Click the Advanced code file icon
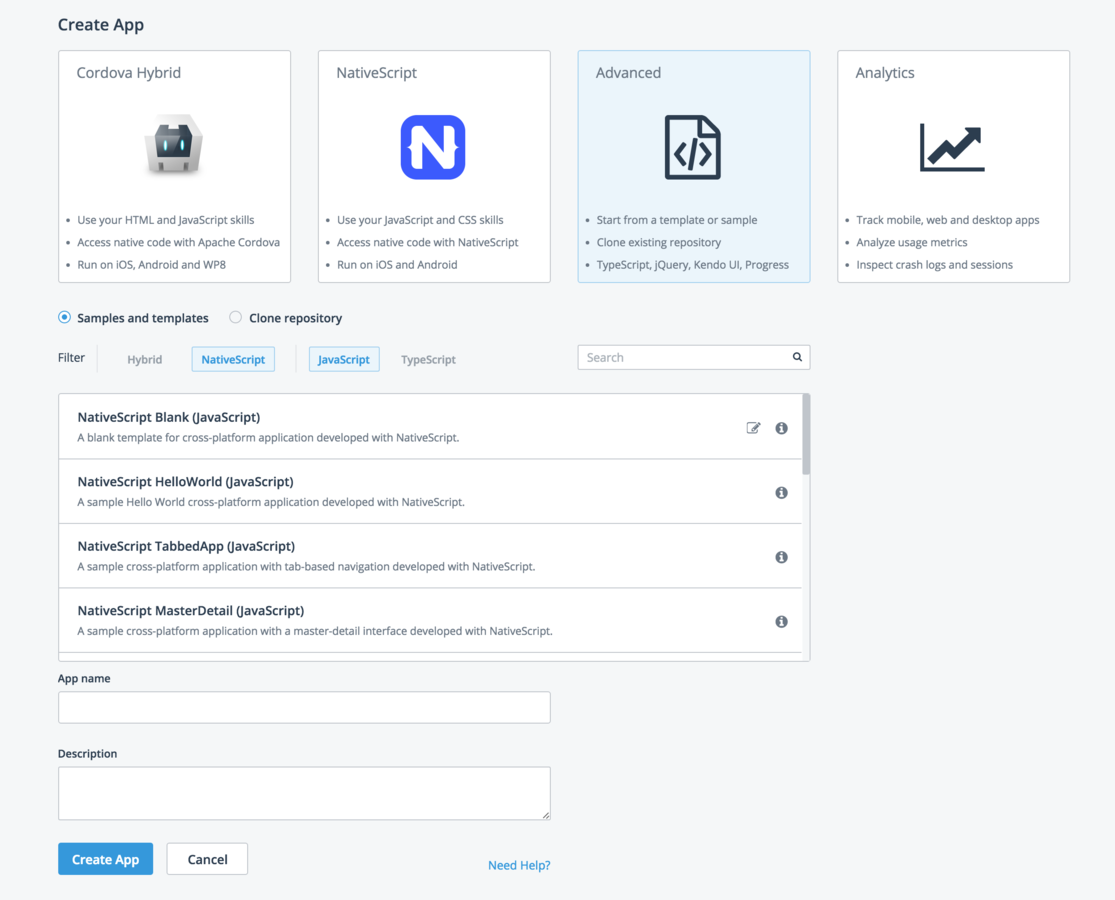 point(693,147)
